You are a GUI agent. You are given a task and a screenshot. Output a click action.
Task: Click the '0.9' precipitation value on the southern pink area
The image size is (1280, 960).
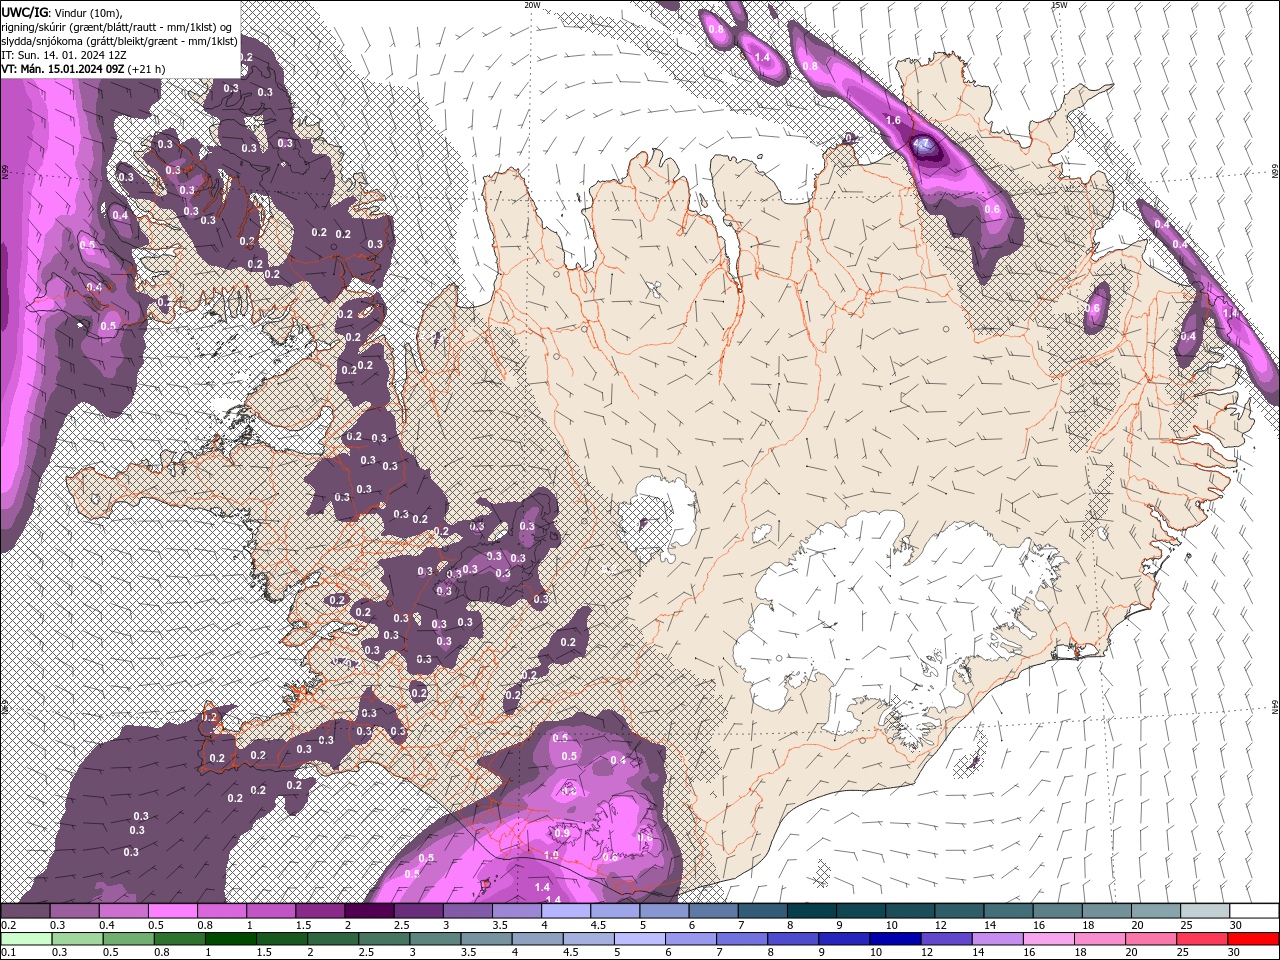pos(562,833)
